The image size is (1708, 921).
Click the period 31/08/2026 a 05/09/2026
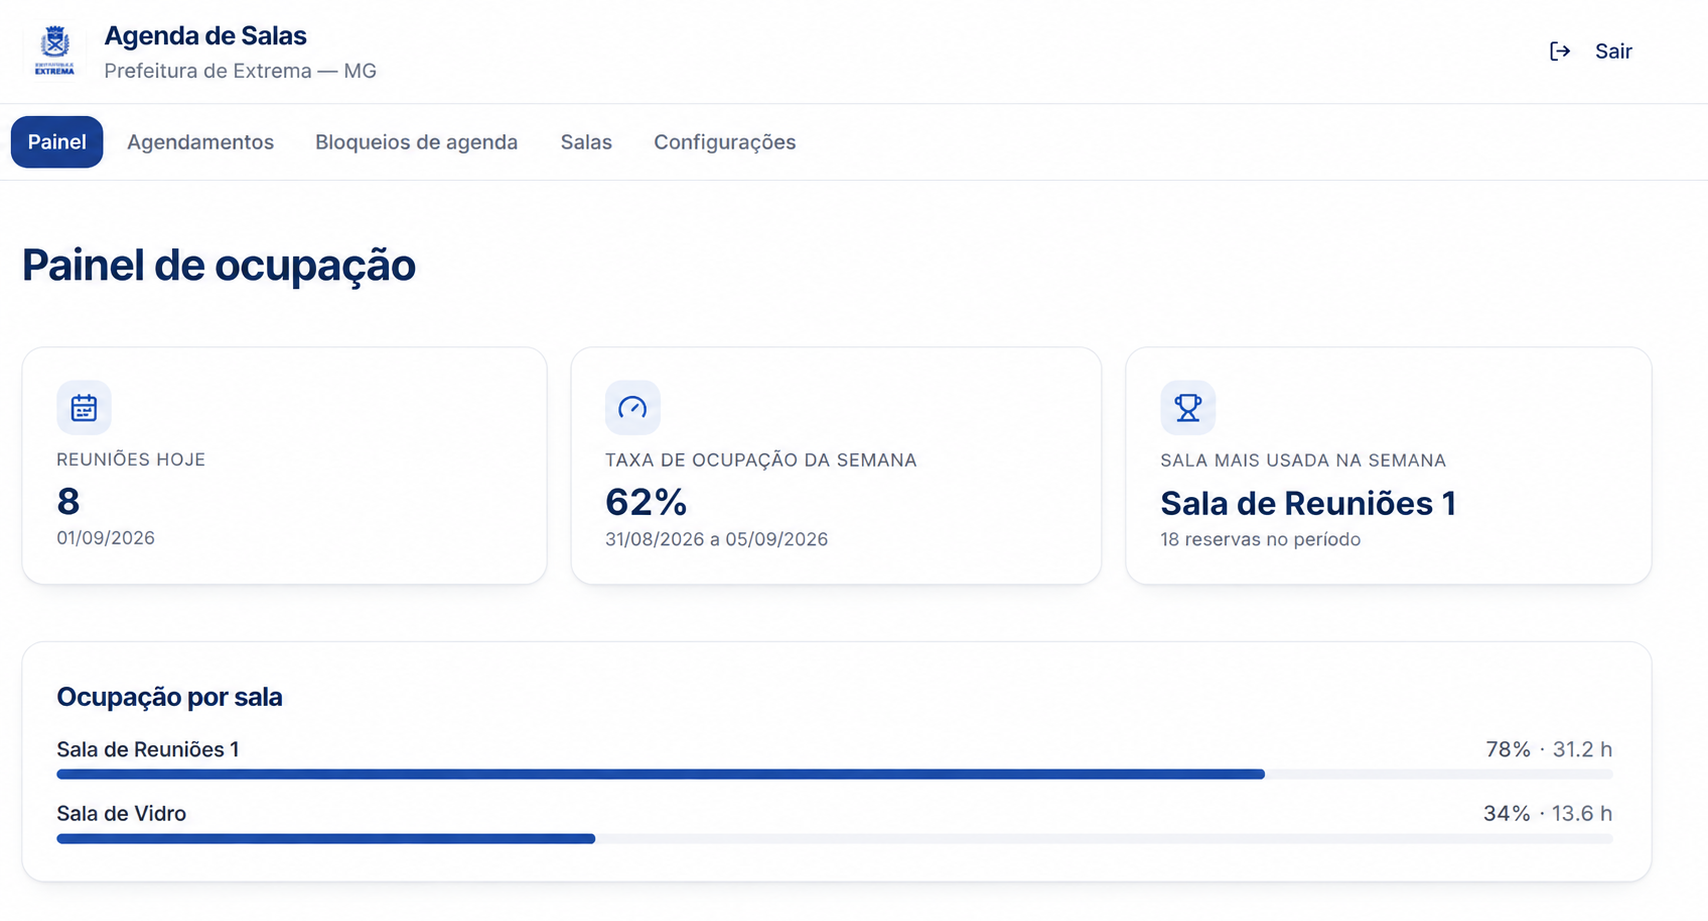tap(716, 539)
